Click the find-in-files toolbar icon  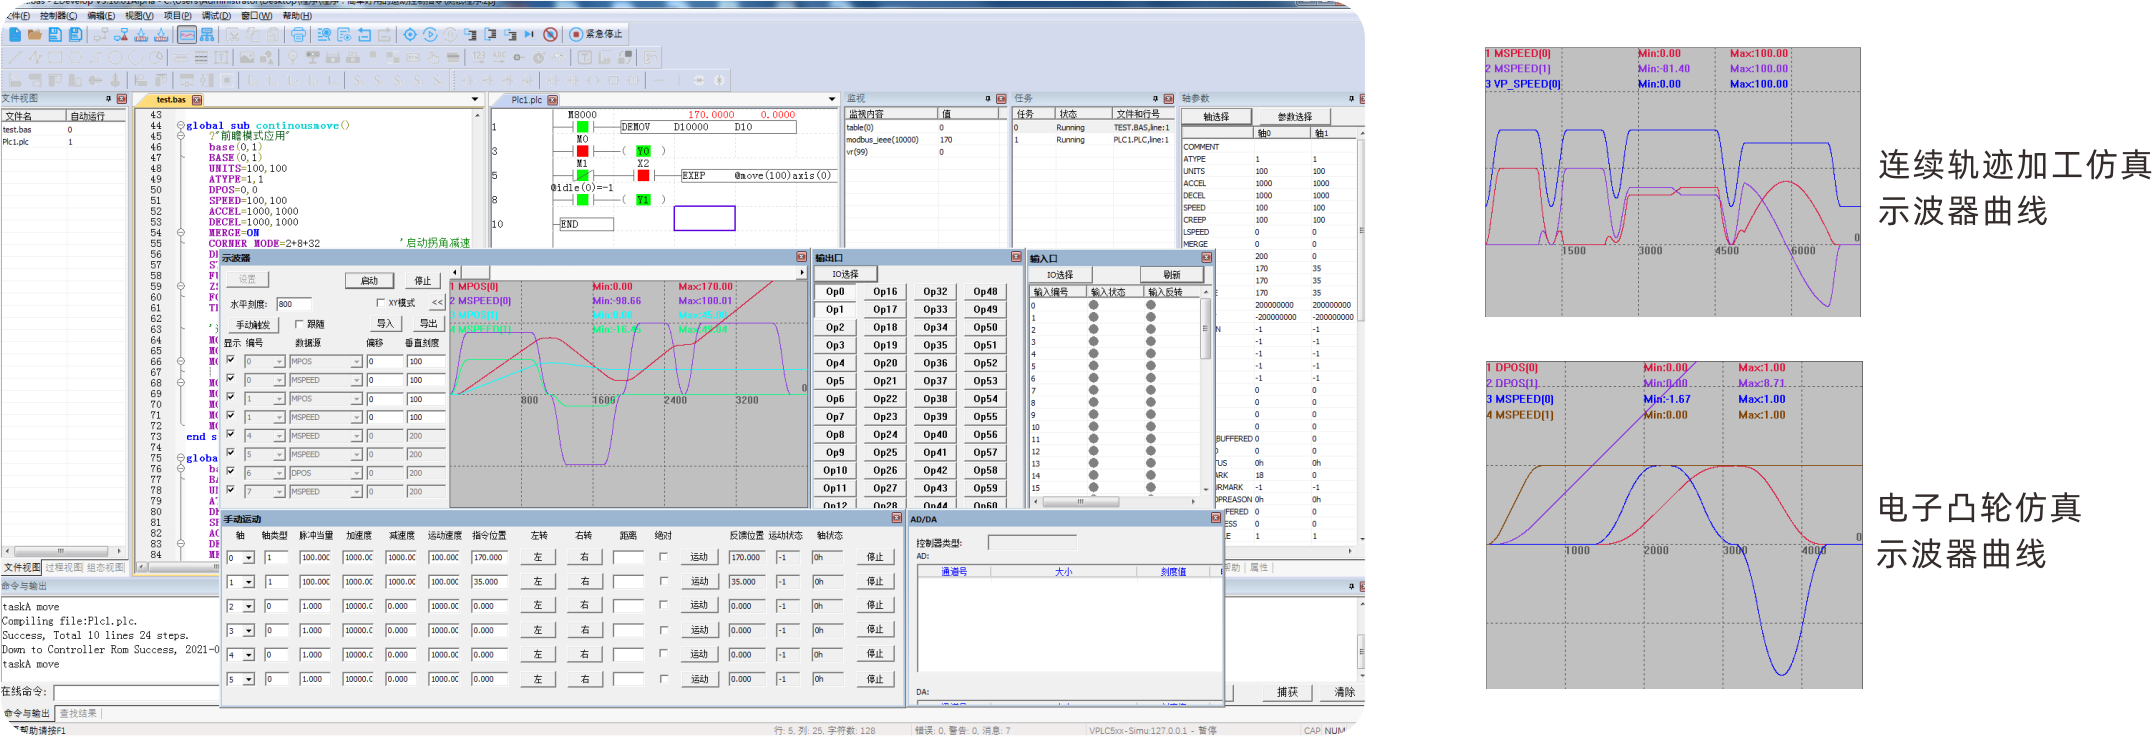click(x=344, y=34)
